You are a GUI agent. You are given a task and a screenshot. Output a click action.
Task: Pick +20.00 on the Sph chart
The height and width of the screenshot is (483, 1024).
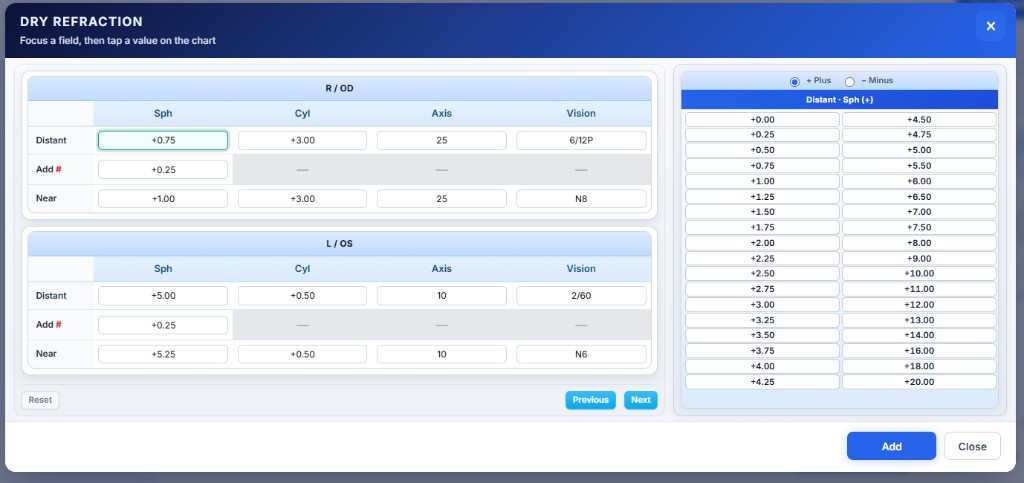coord(919,382)
